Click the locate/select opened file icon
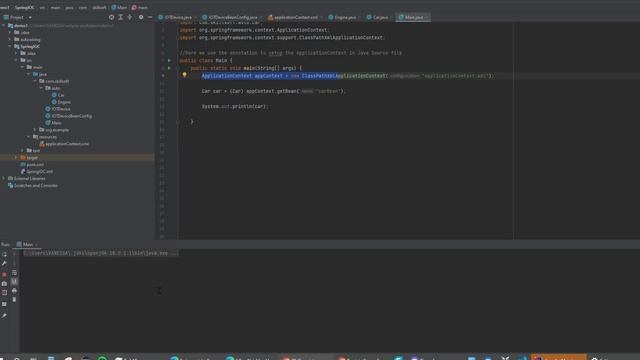This screenshot has height=360, width=640. [x=111, y=17]
